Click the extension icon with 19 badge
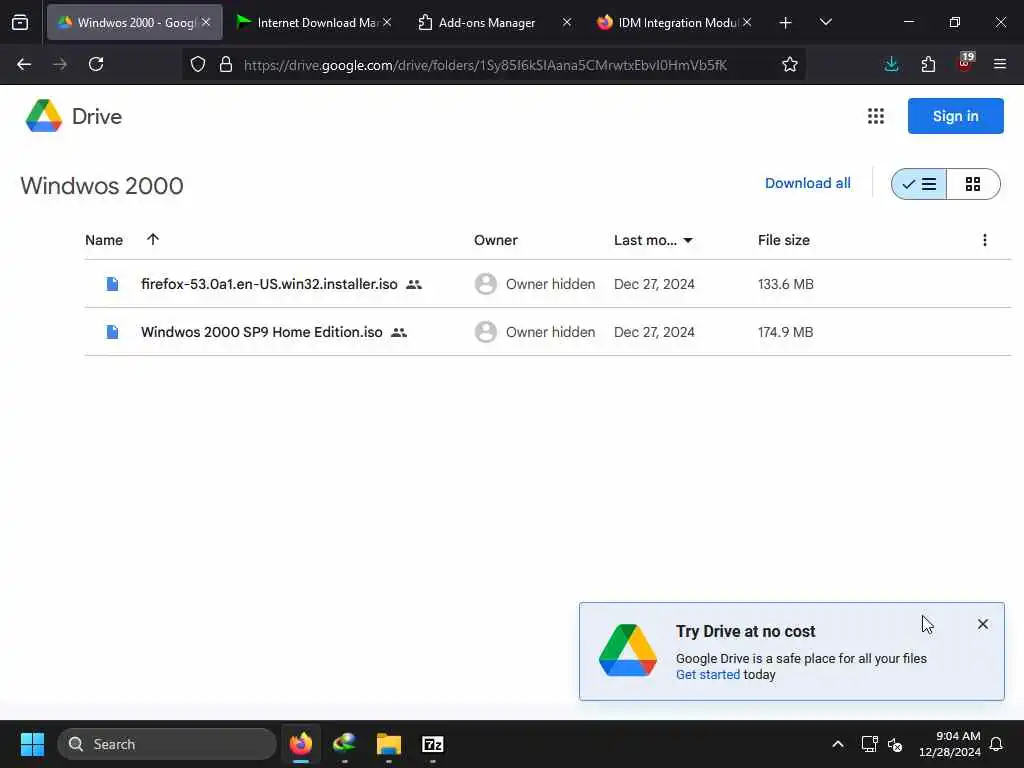 965,63
